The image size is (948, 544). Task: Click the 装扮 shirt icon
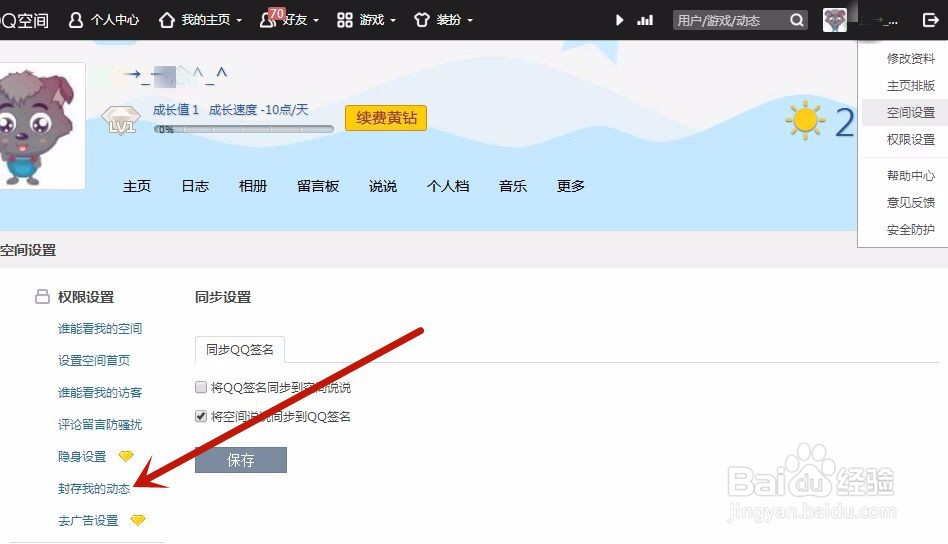421,20
